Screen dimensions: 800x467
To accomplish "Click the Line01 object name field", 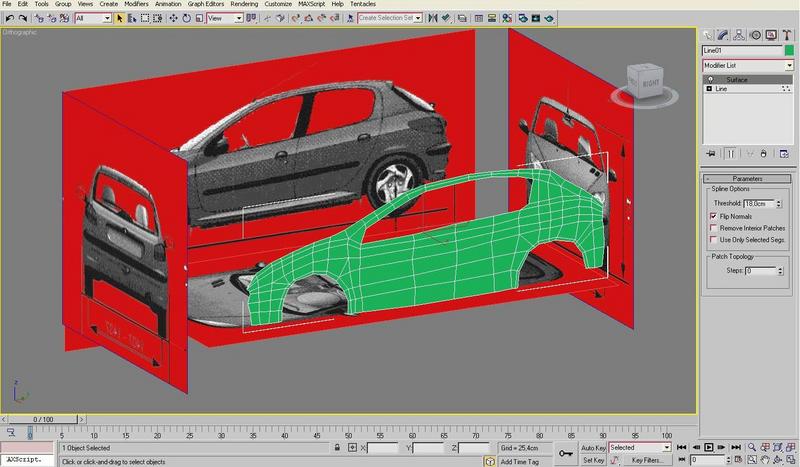I will [x=742, y=50].
